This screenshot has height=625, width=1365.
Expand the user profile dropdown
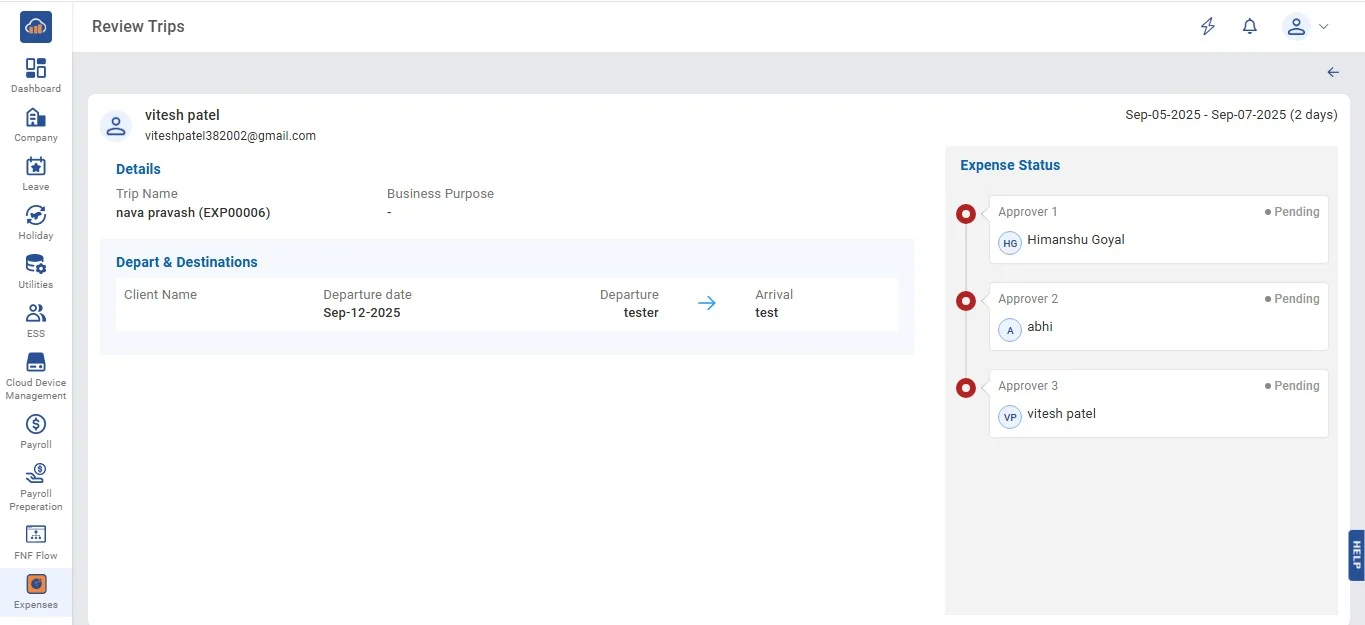(x=1307, y=27)
